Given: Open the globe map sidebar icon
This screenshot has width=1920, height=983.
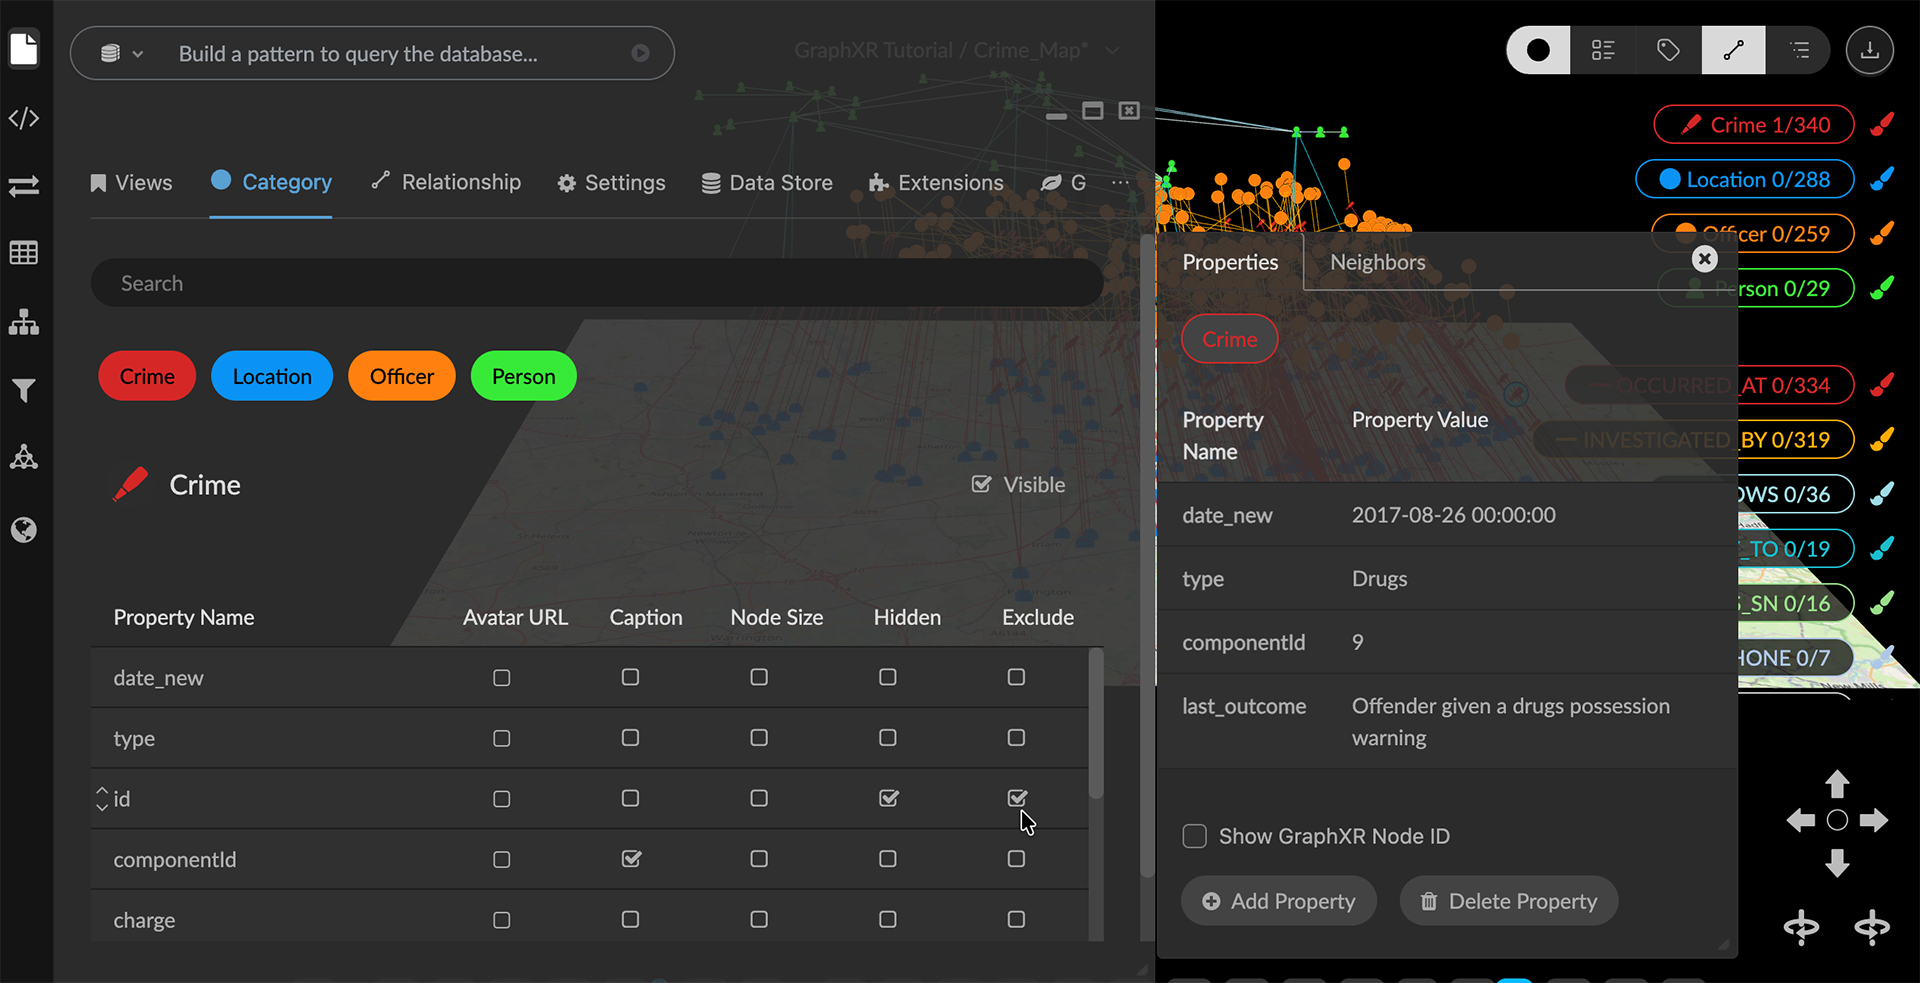Looking at the screenshot, I should click(x=24, y=530).
